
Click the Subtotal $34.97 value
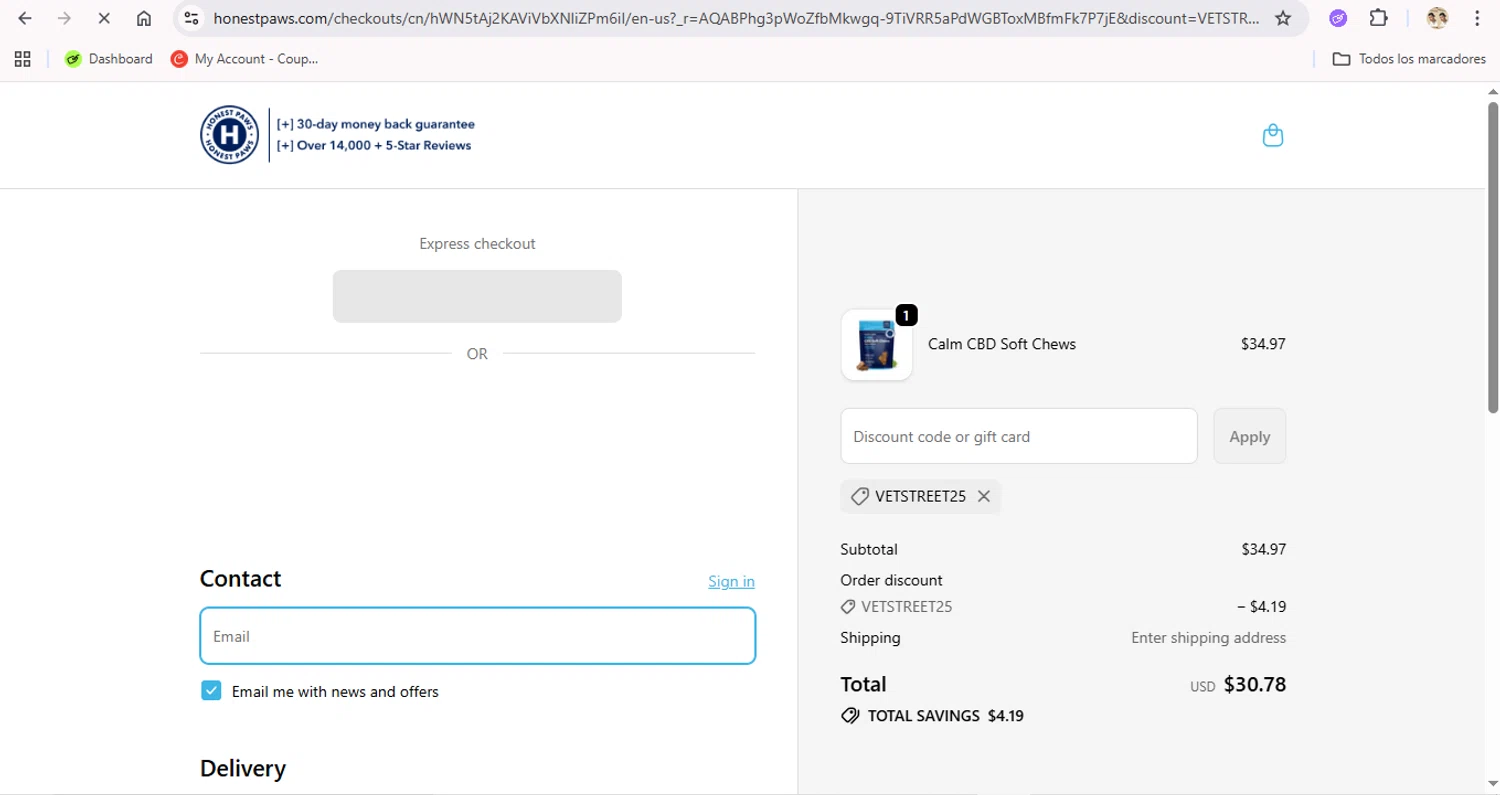coord(1263,549)
